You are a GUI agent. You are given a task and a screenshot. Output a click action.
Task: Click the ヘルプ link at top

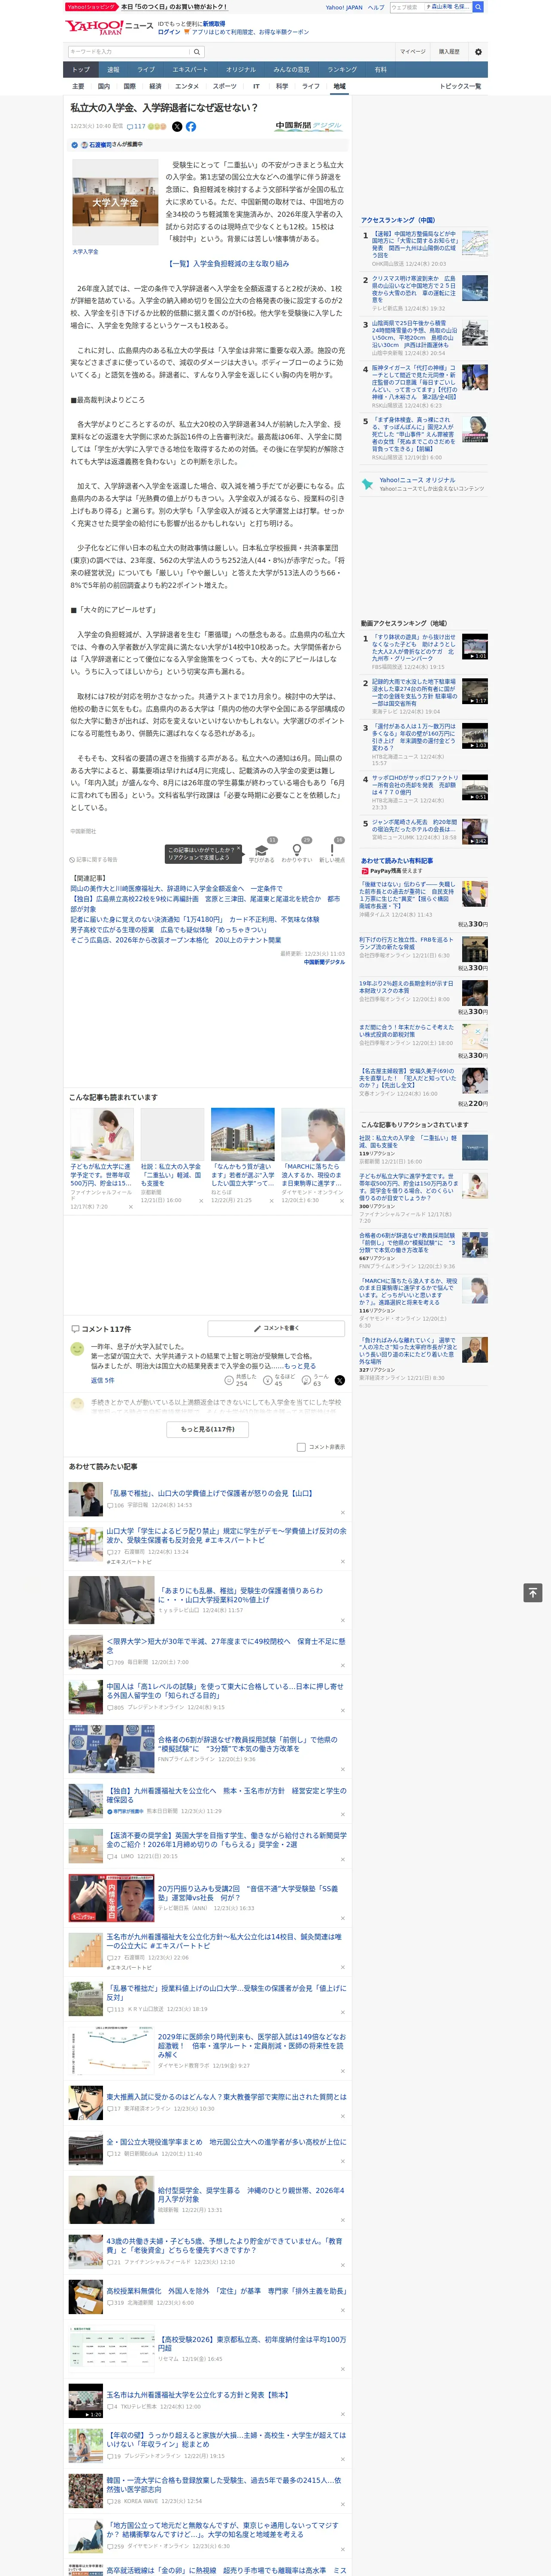(x=376, y=7)
